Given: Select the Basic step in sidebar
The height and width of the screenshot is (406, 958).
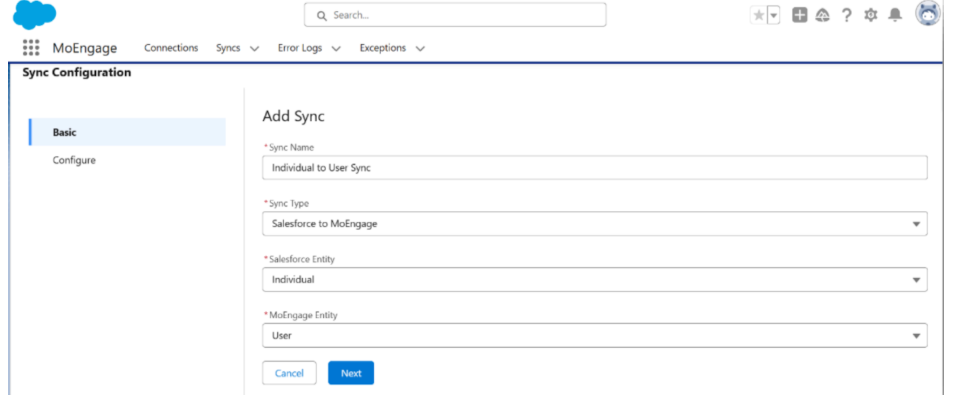Looking at the screenshot, I should [x=127, y=132].
